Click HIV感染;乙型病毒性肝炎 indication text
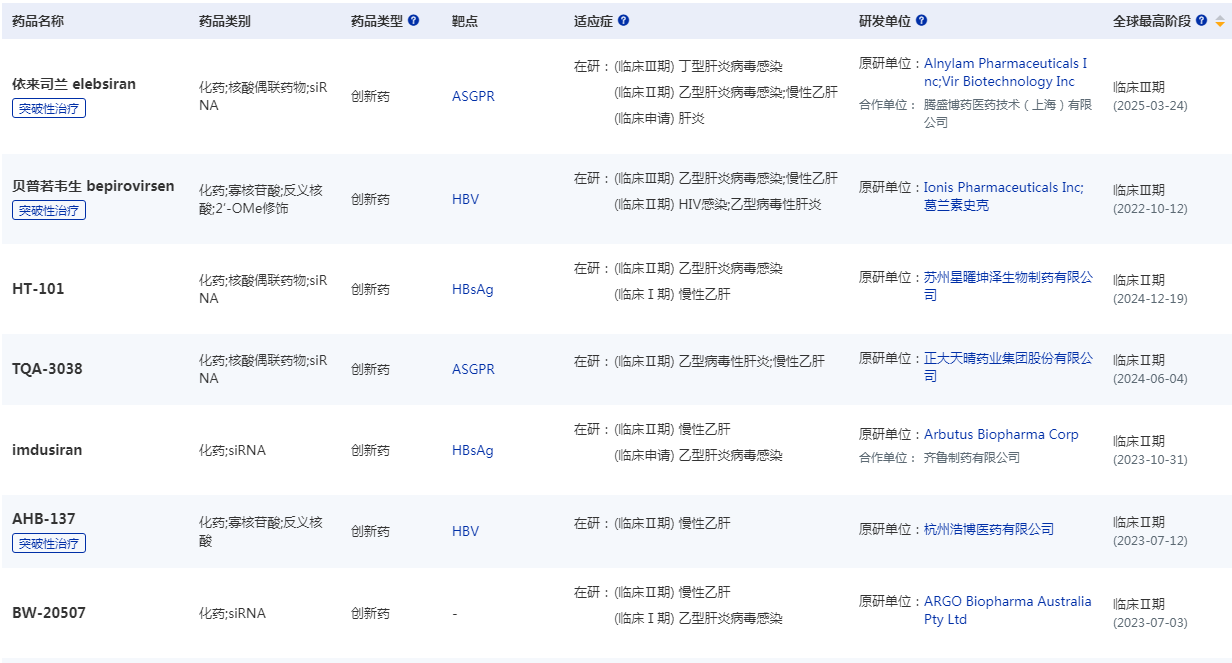 tap(750, 204)
